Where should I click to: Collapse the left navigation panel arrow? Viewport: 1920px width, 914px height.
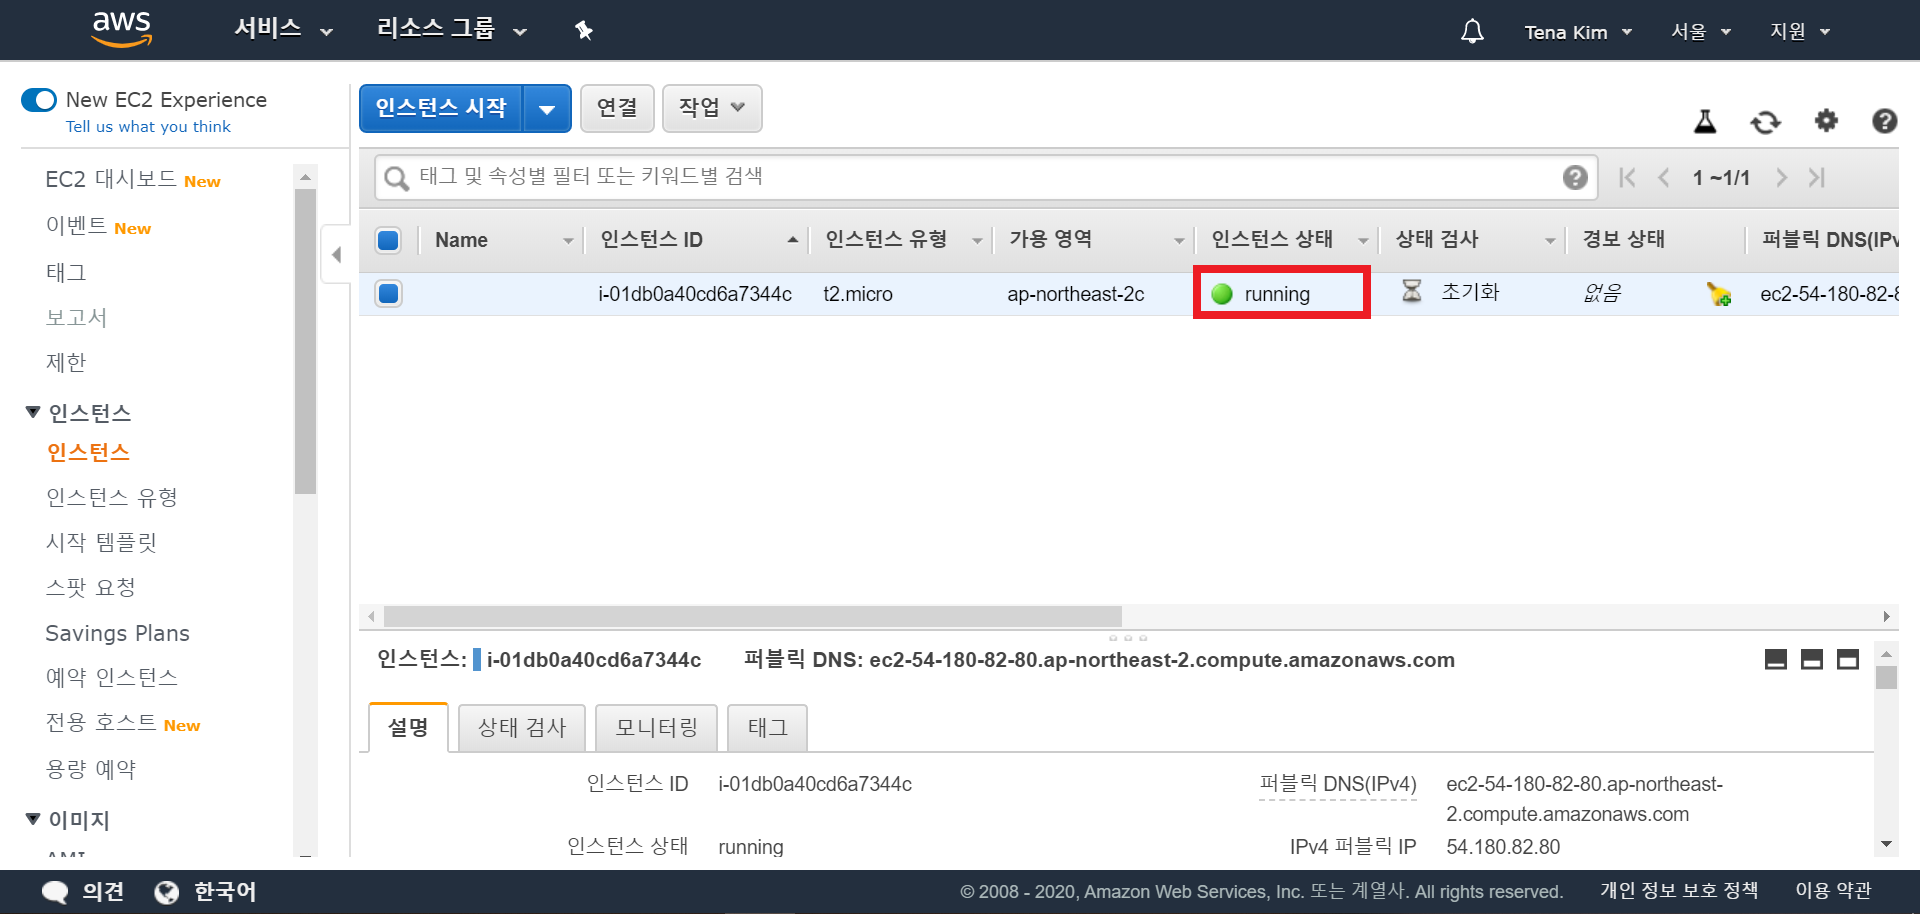[336, 254]
